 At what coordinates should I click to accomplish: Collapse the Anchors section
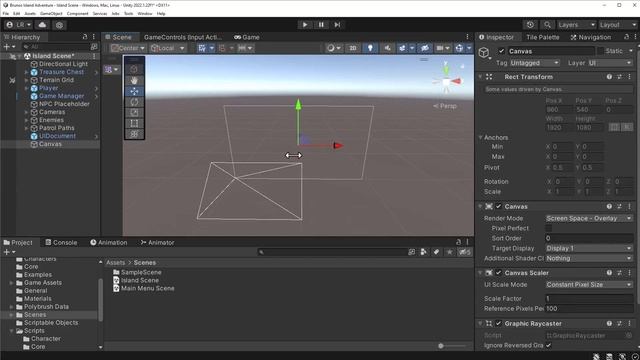tap(480, 138)
